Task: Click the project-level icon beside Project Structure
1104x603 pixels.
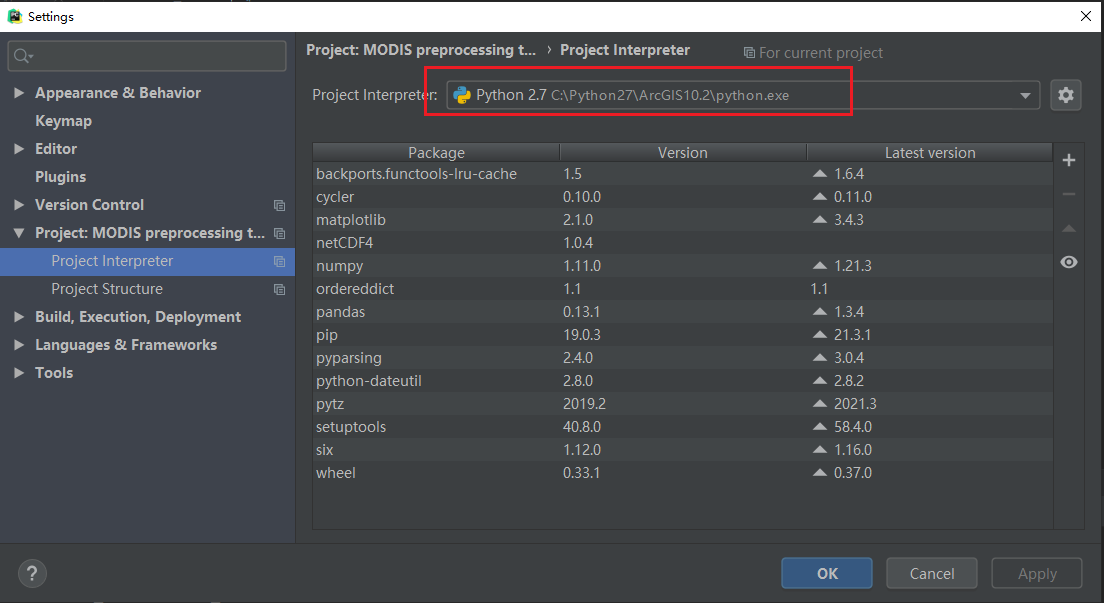Action: (x=280, y=289)
